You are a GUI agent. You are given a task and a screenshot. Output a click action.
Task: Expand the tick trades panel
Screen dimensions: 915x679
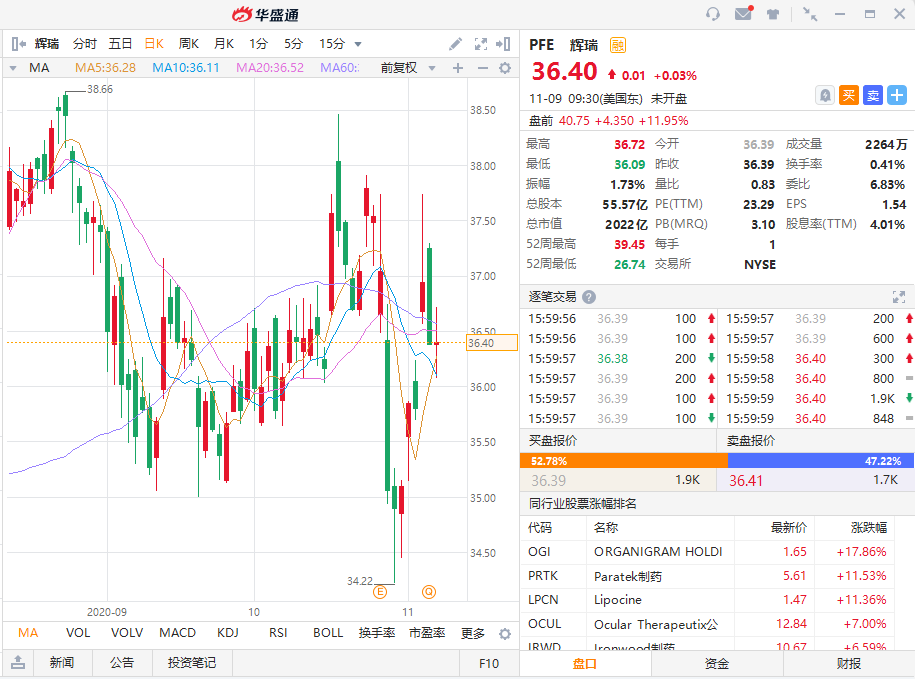[x=899, y=297]
